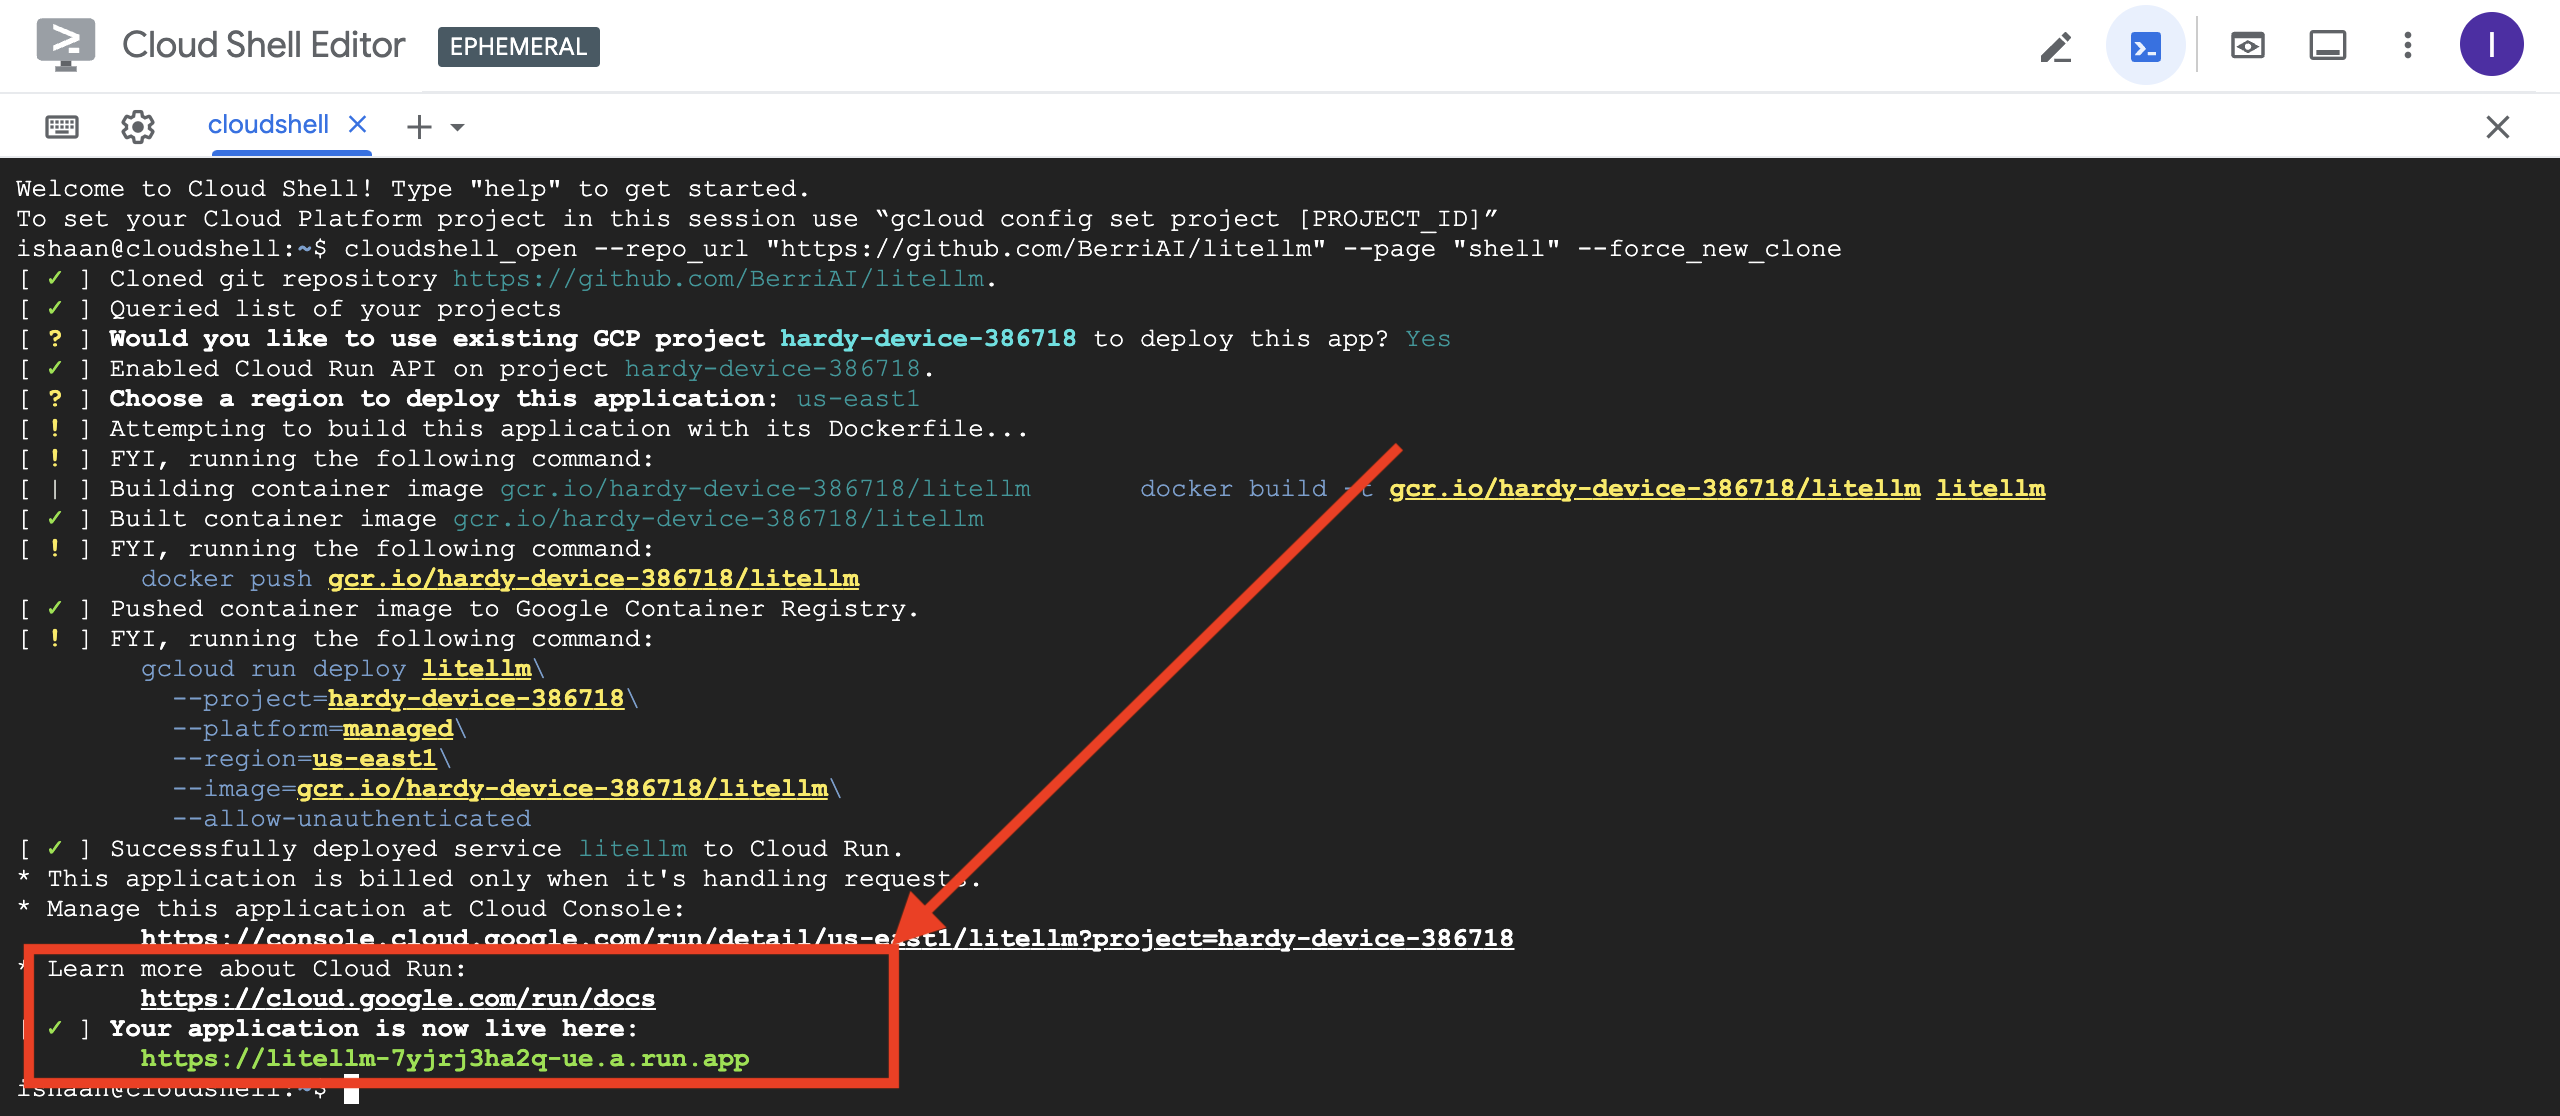
Task: Toggle the terminal with the shell icon
Action: (x=2145, y=47)
